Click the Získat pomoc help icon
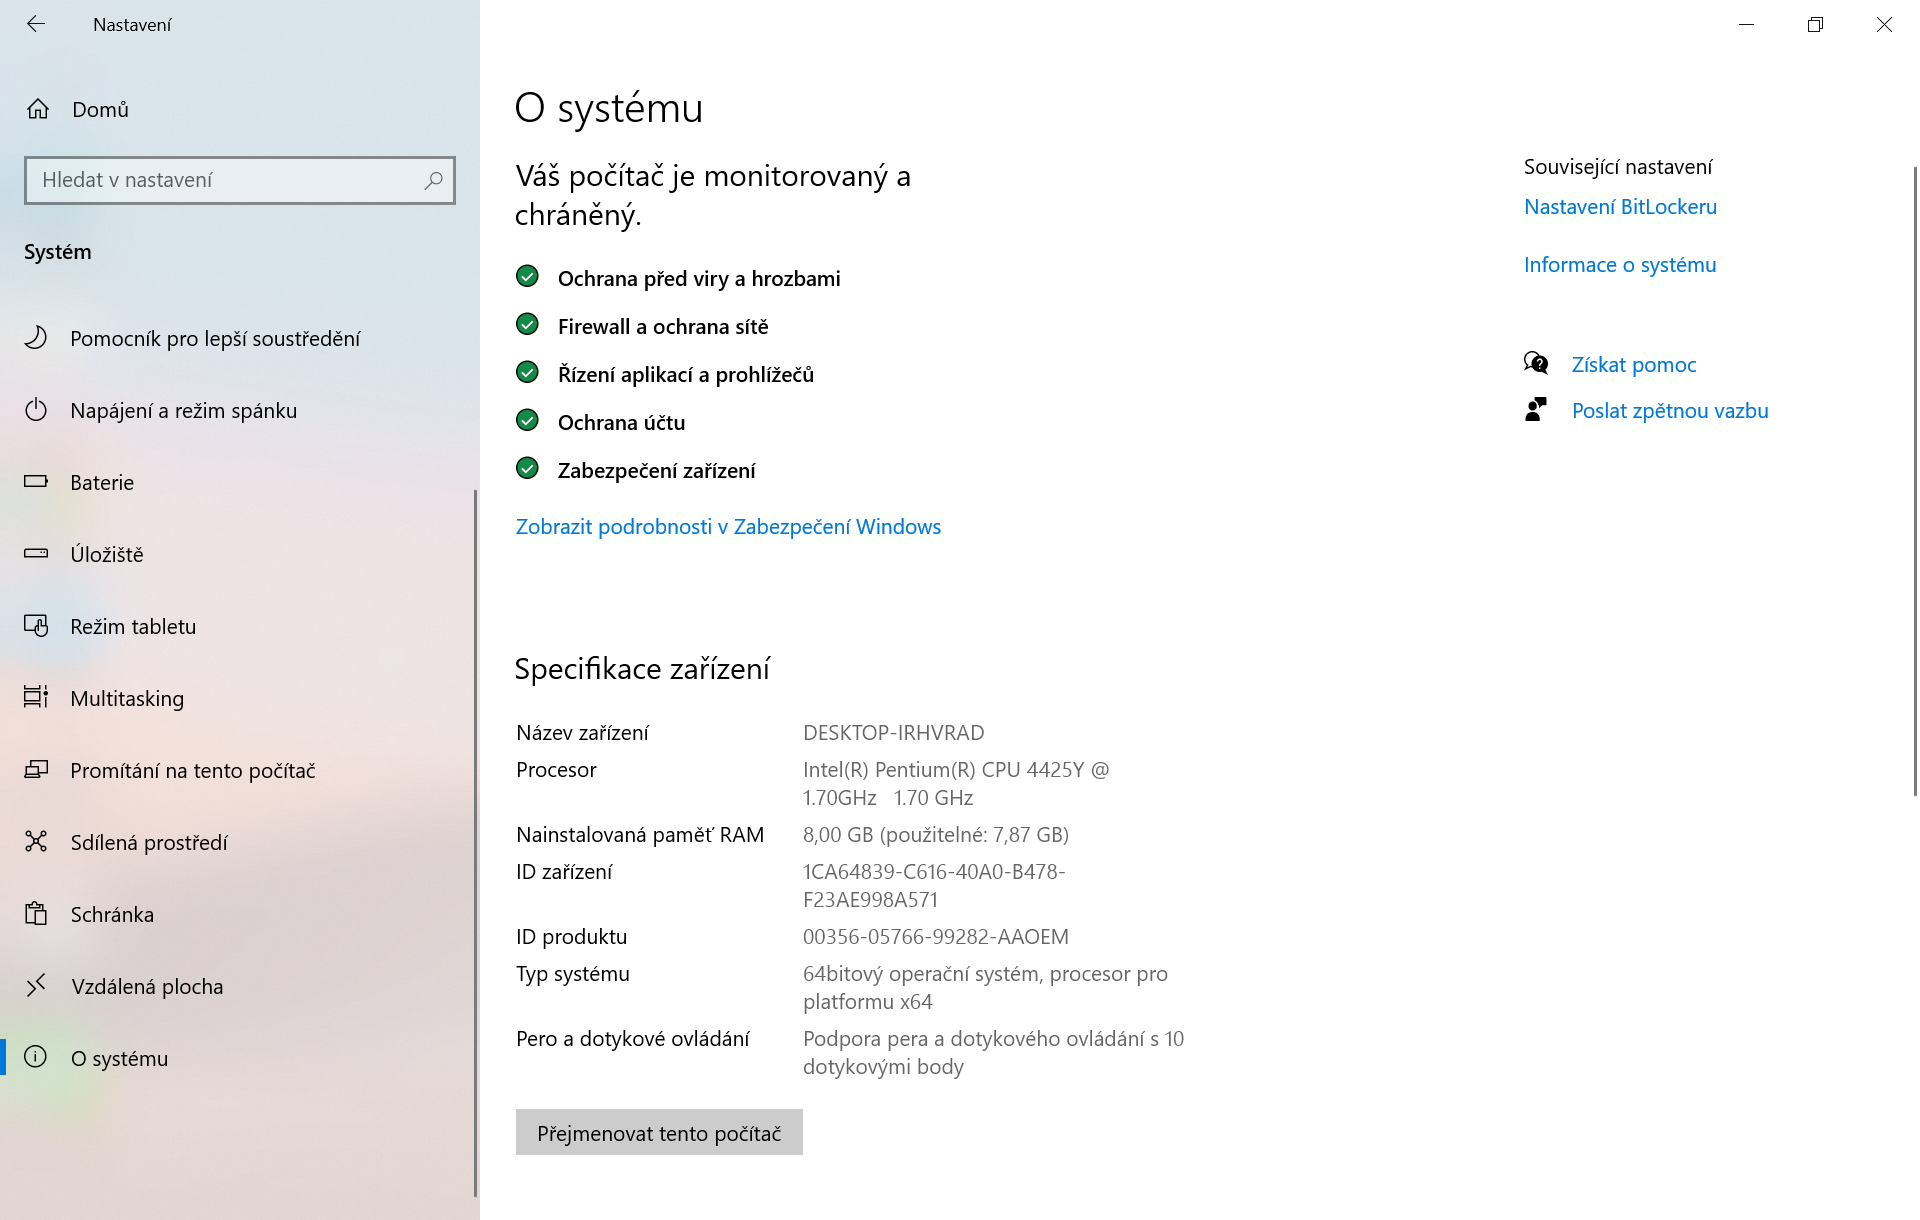The width and height of the screenshot is (1920, 1220). click(1536, 363)
